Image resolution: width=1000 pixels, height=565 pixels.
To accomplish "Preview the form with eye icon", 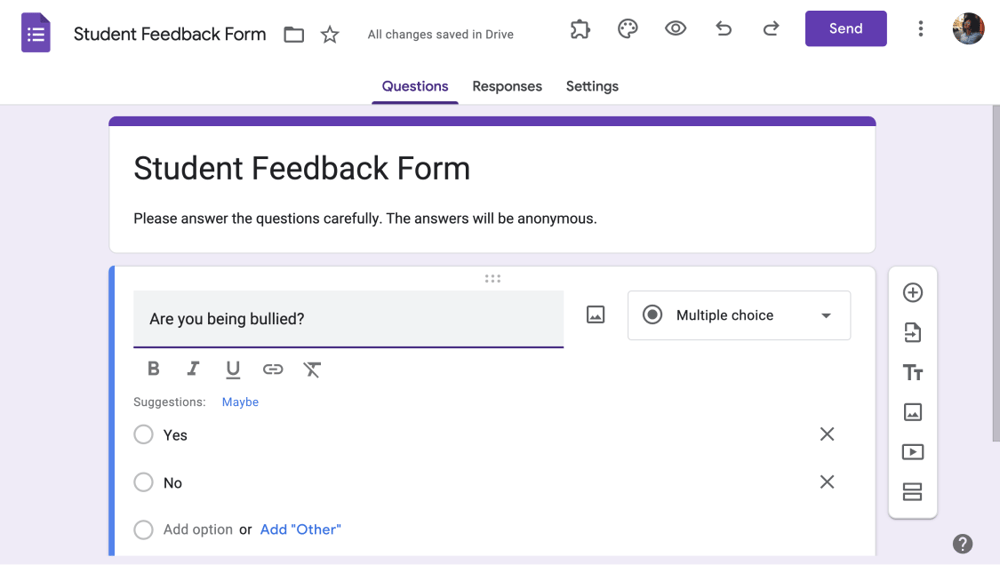I will 675,29.
